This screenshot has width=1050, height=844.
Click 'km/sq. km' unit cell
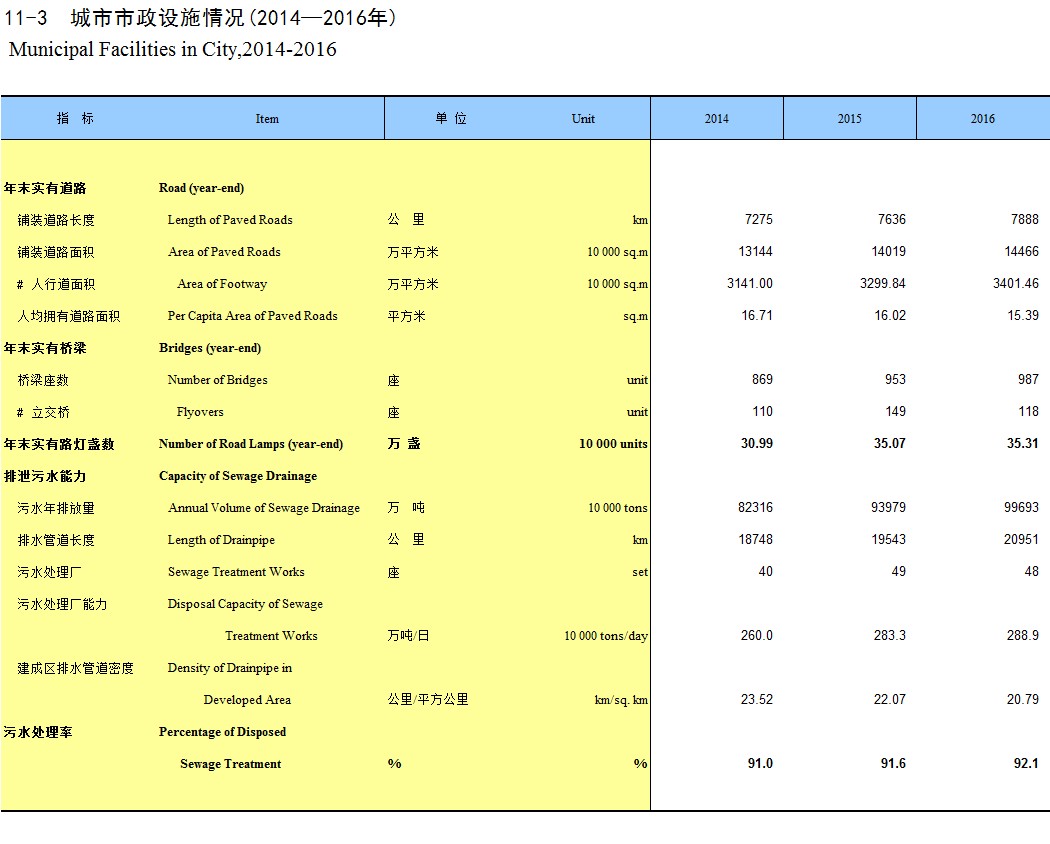click(621, 700)
